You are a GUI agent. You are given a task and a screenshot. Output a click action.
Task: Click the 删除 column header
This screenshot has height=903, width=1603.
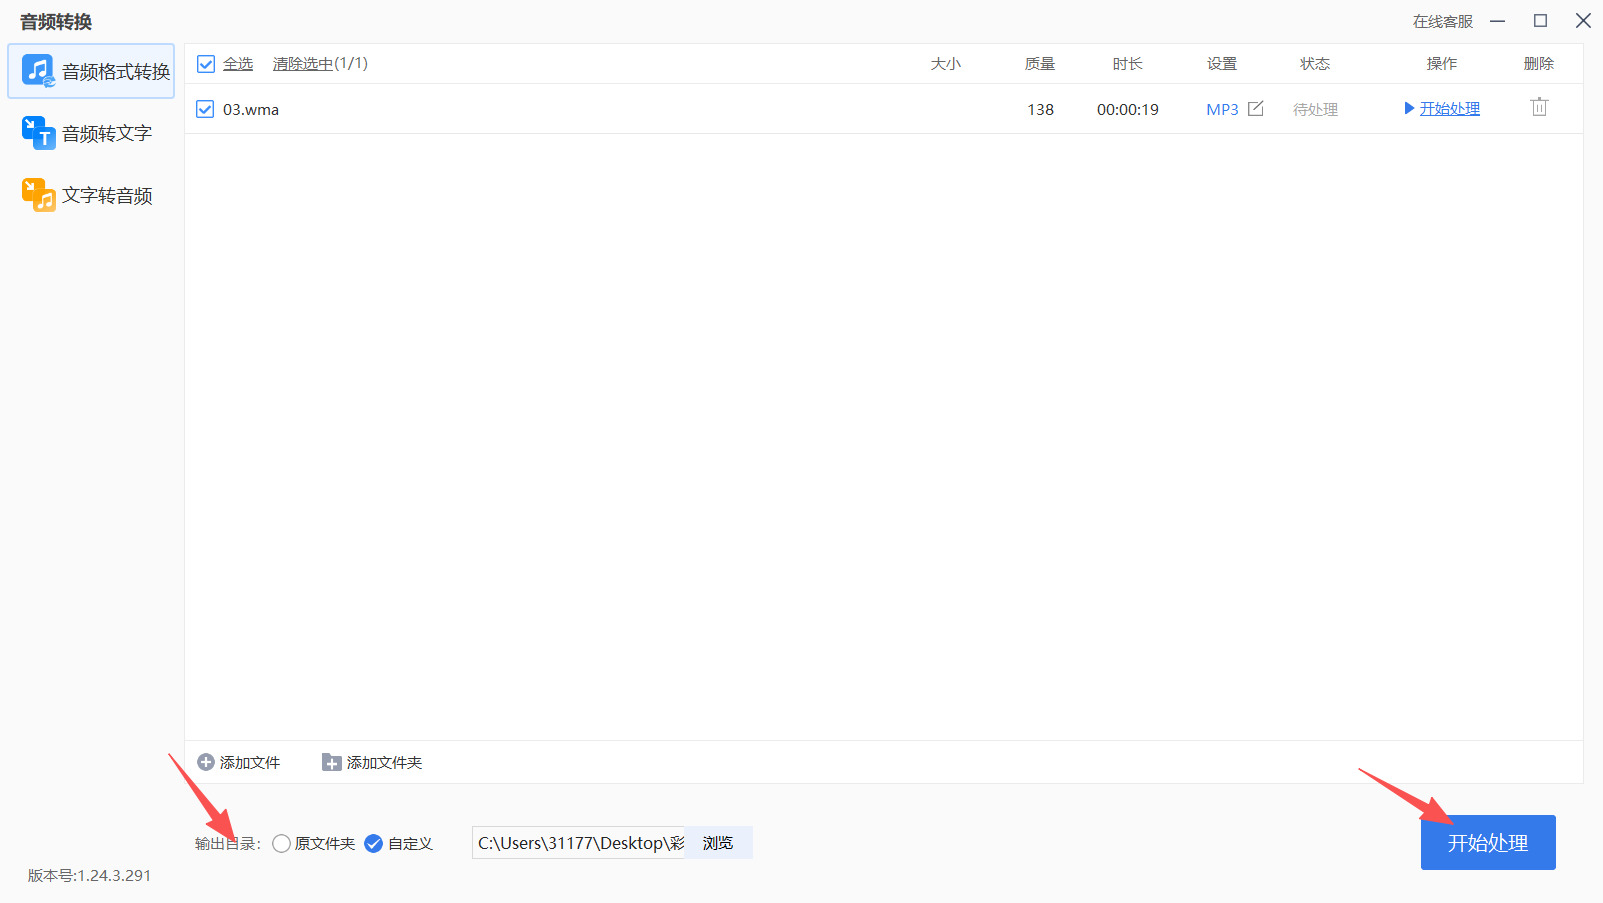tap(1539, 64)
